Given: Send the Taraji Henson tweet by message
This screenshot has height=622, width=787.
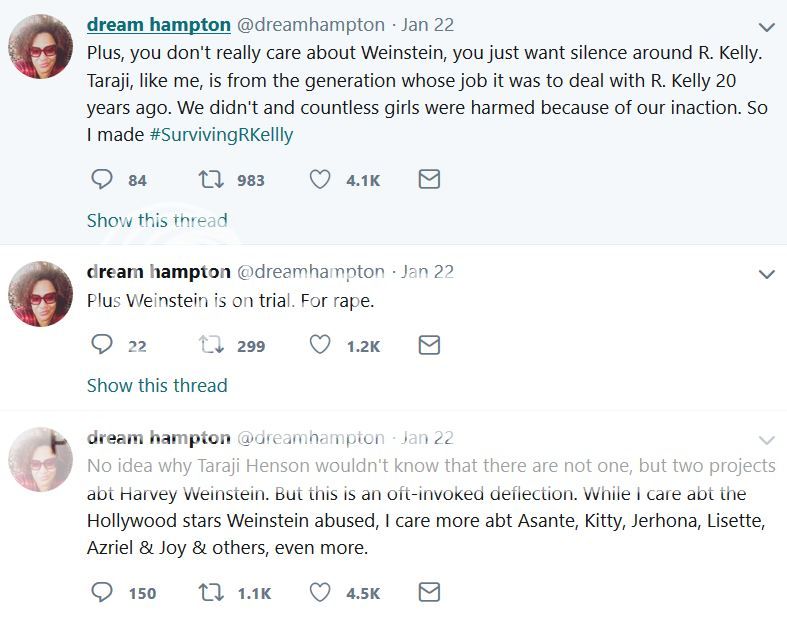Looking at the screenshot, I should (429, 592).
